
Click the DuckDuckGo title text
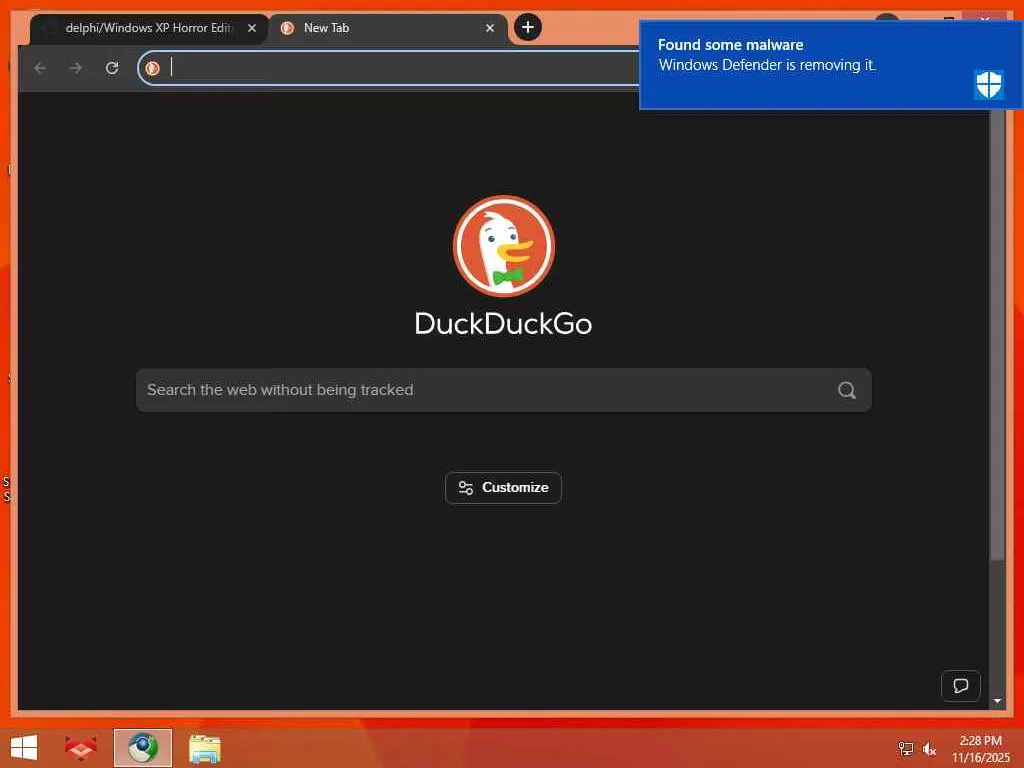pyautogui.click(x=504, y=324)
